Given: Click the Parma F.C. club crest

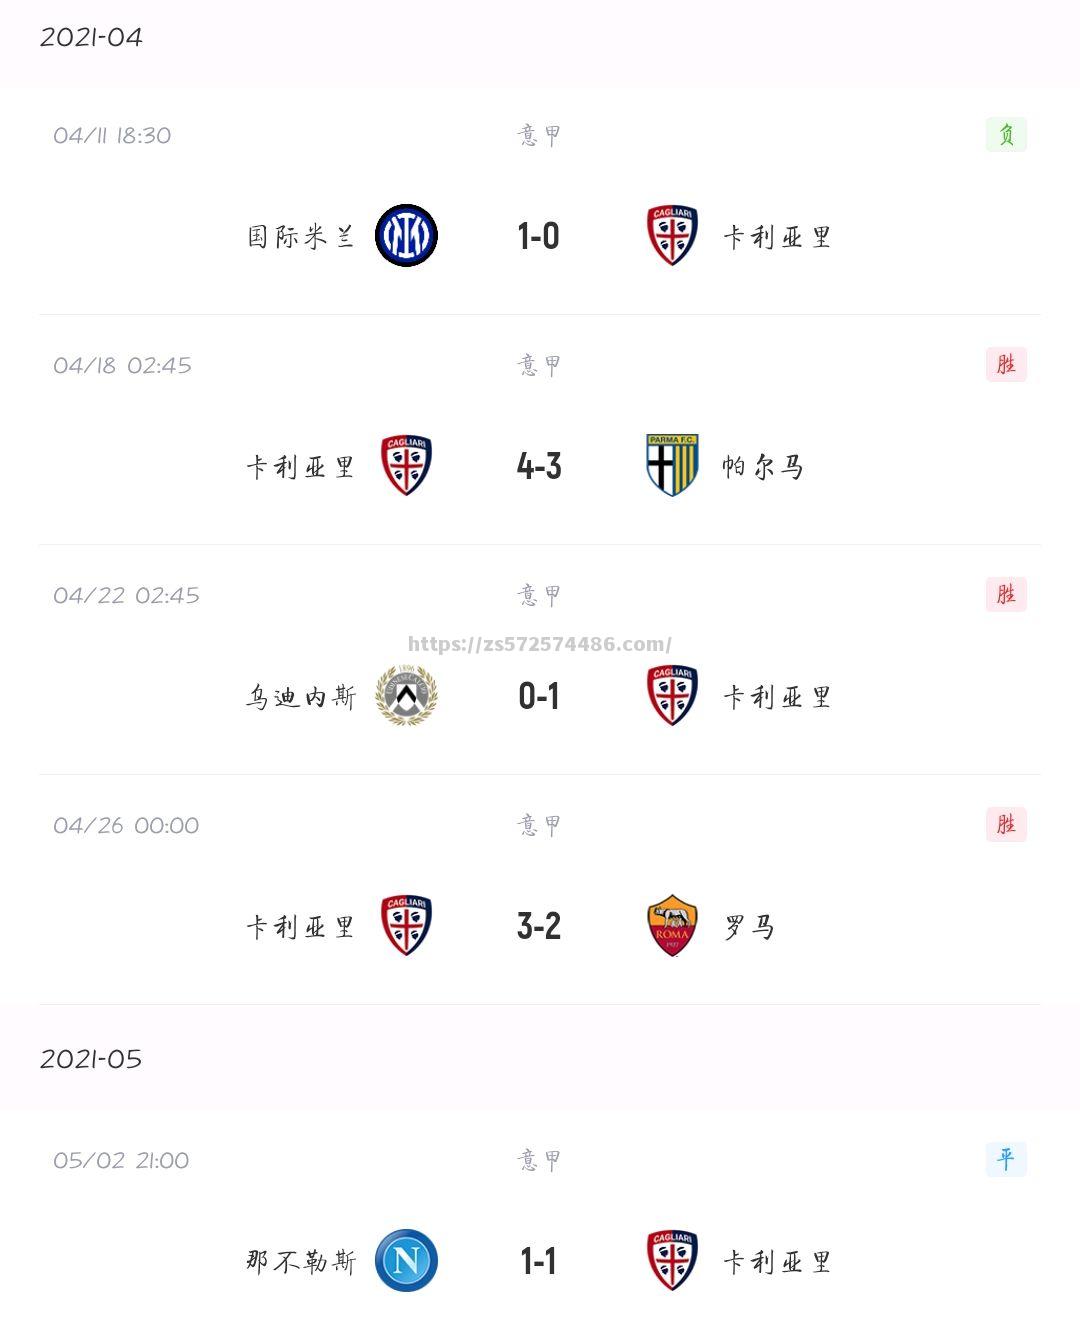Looking at the screenshot, I should (x=672, y=466).
